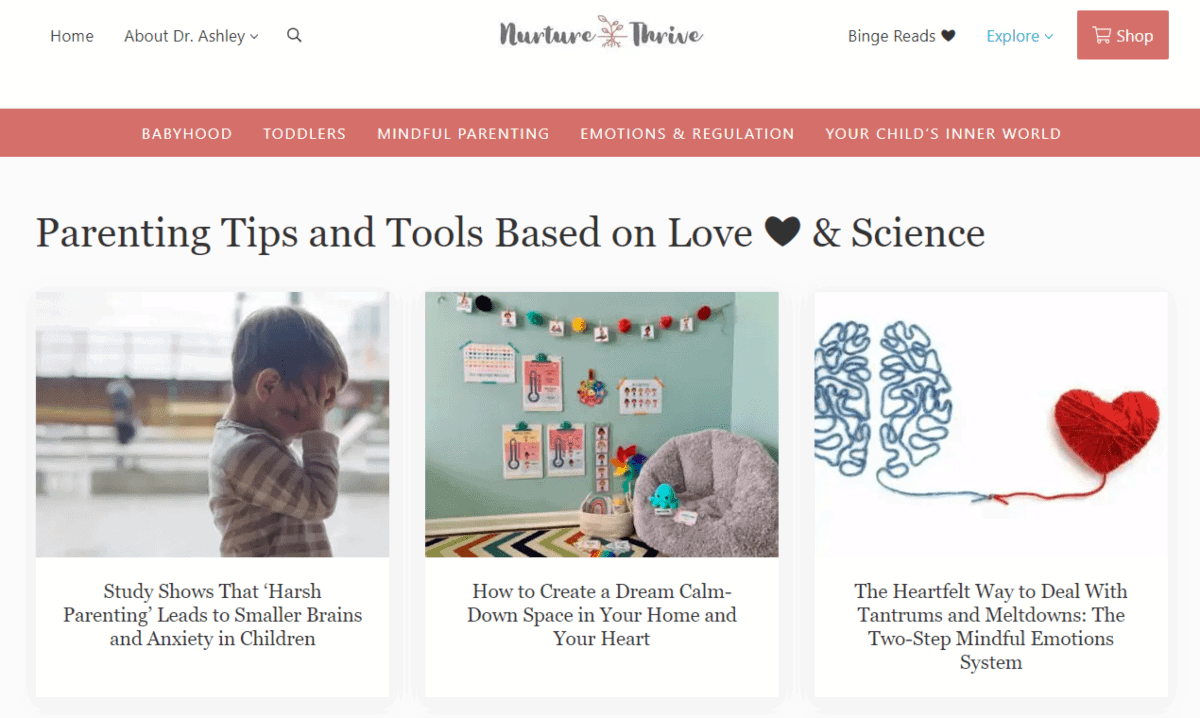1200x718 pixels.
Task: Click Emotions & Regulation in the red navbar
Action: [x=687, y=132]
